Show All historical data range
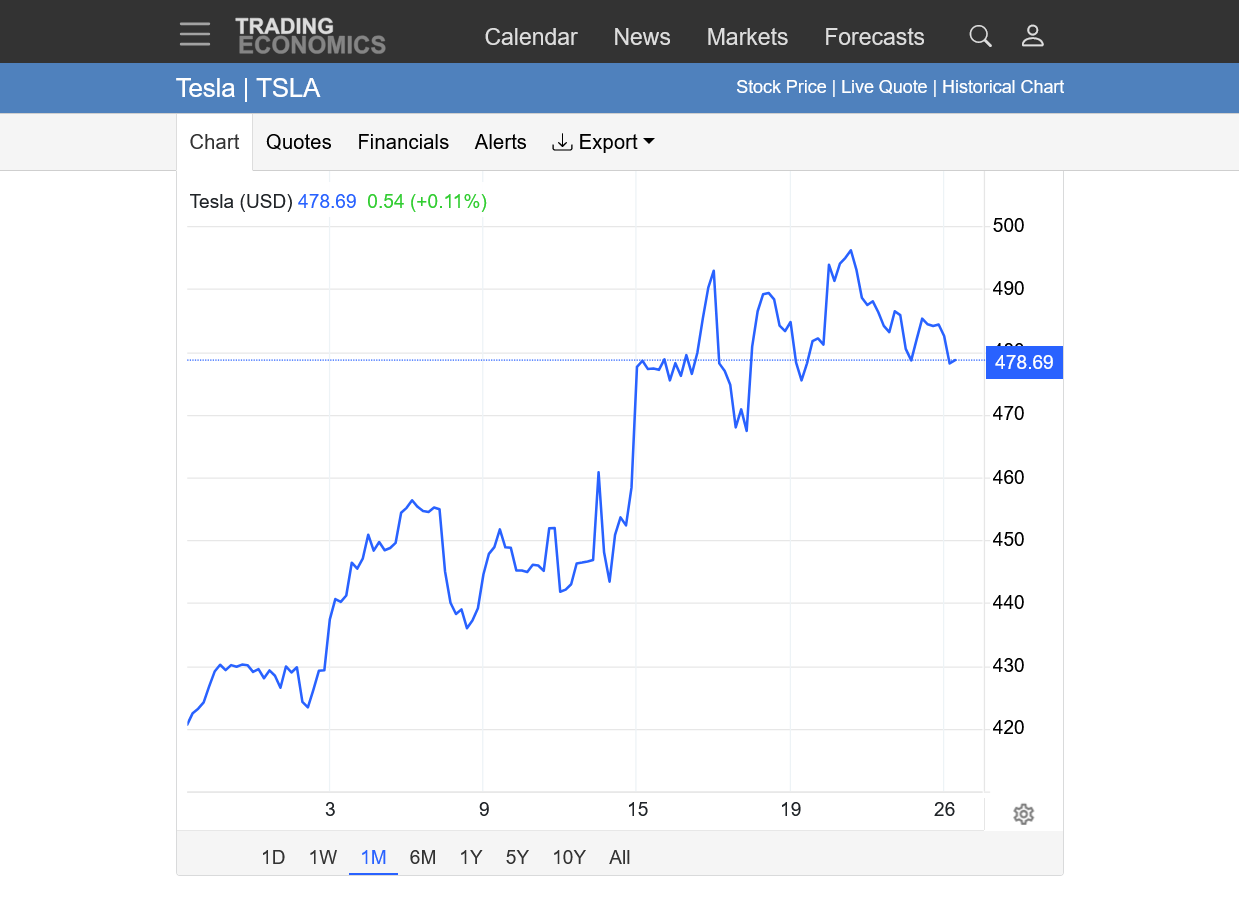 [619, 857]
